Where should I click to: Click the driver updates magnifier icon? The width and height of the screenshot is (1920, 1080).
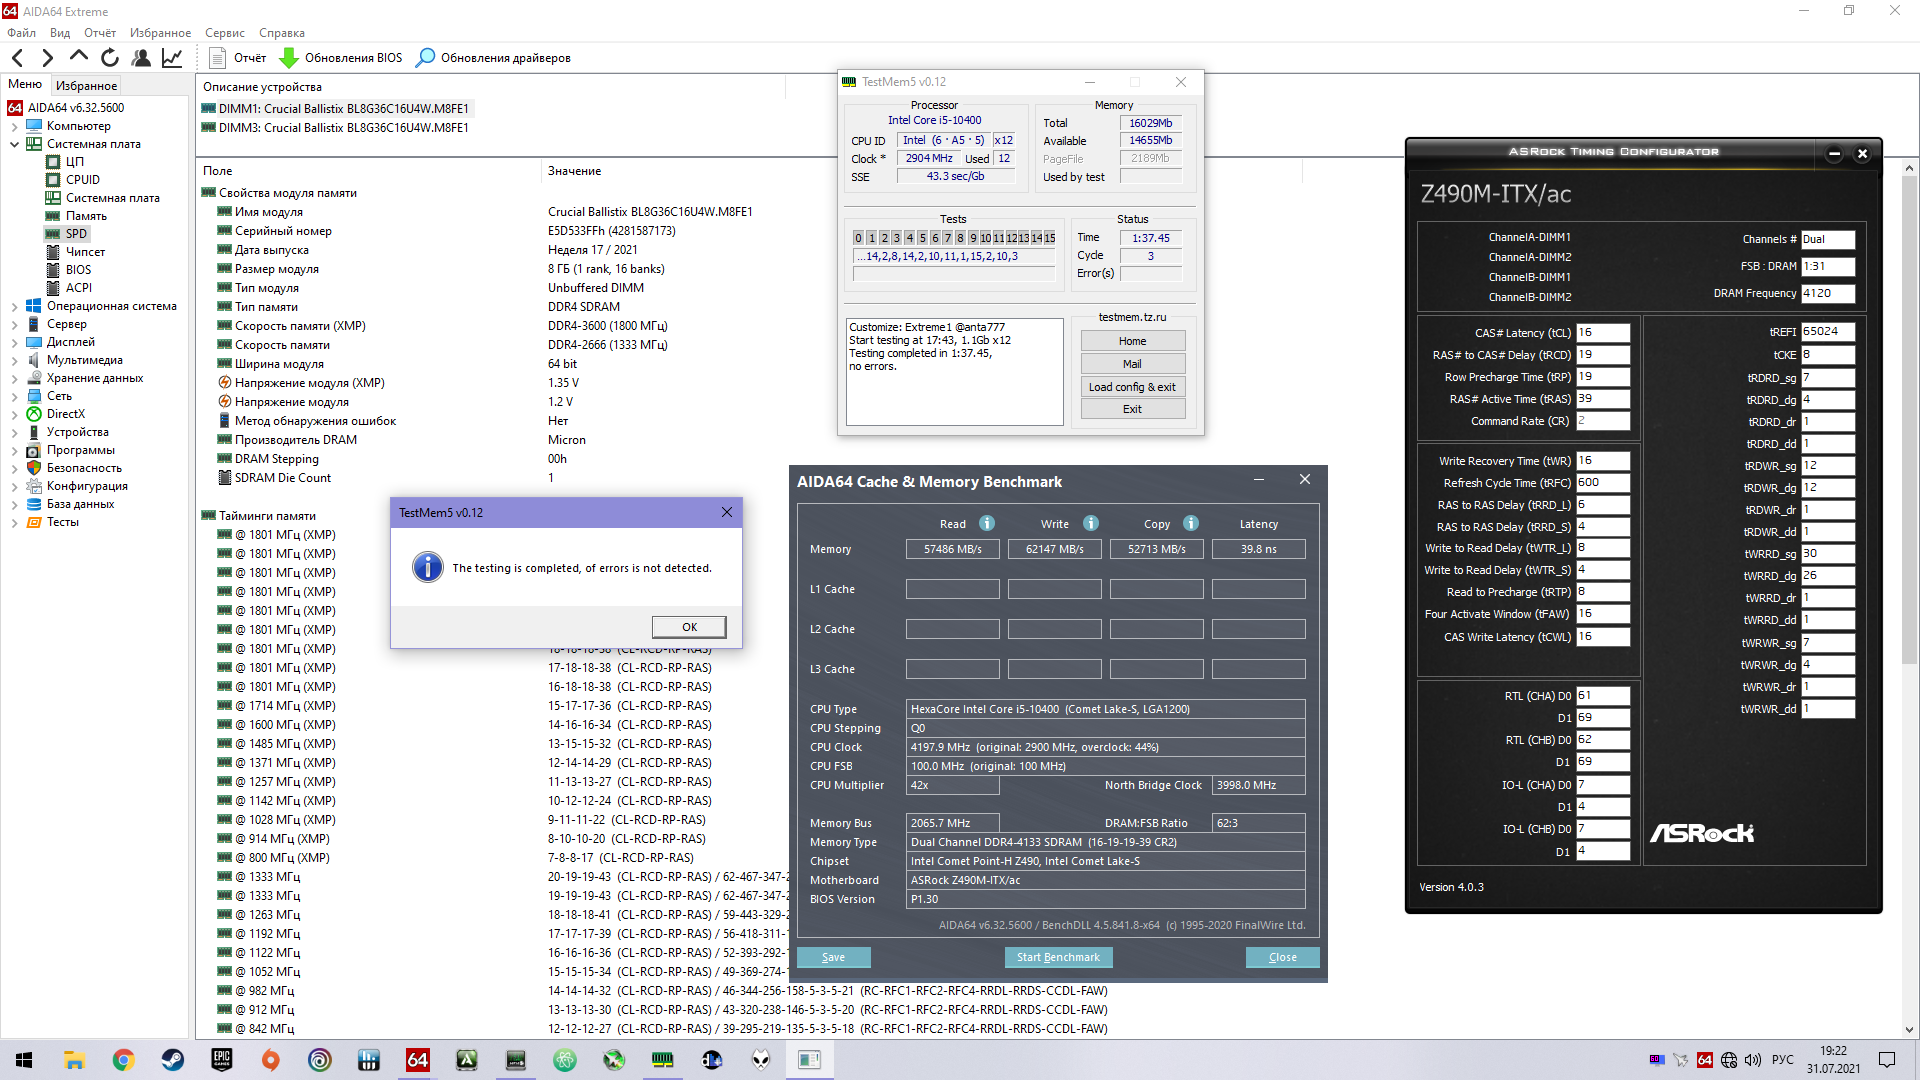[x=426, y=58]
